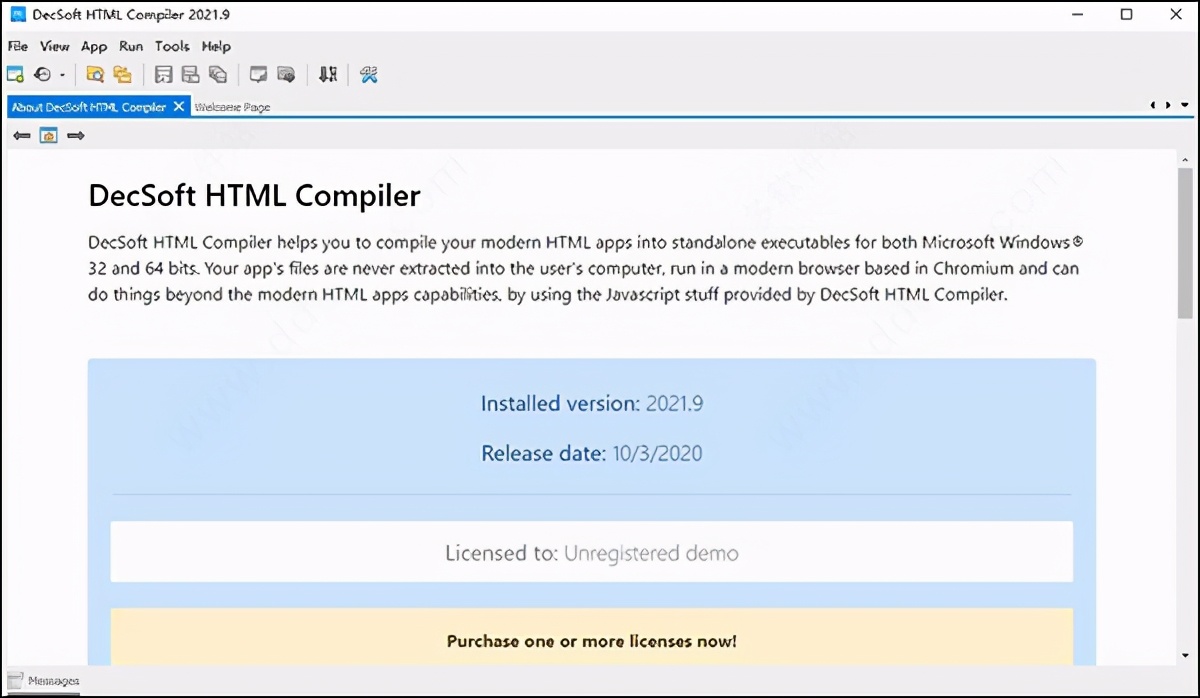This screenshot has width=1200, height=698.
Task: Open the File menu
Action: point(18,46)
